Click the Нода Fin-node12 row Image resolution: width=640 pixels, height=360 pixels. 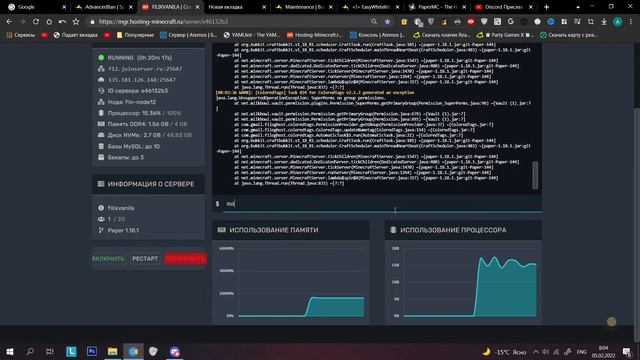point(127,102)
